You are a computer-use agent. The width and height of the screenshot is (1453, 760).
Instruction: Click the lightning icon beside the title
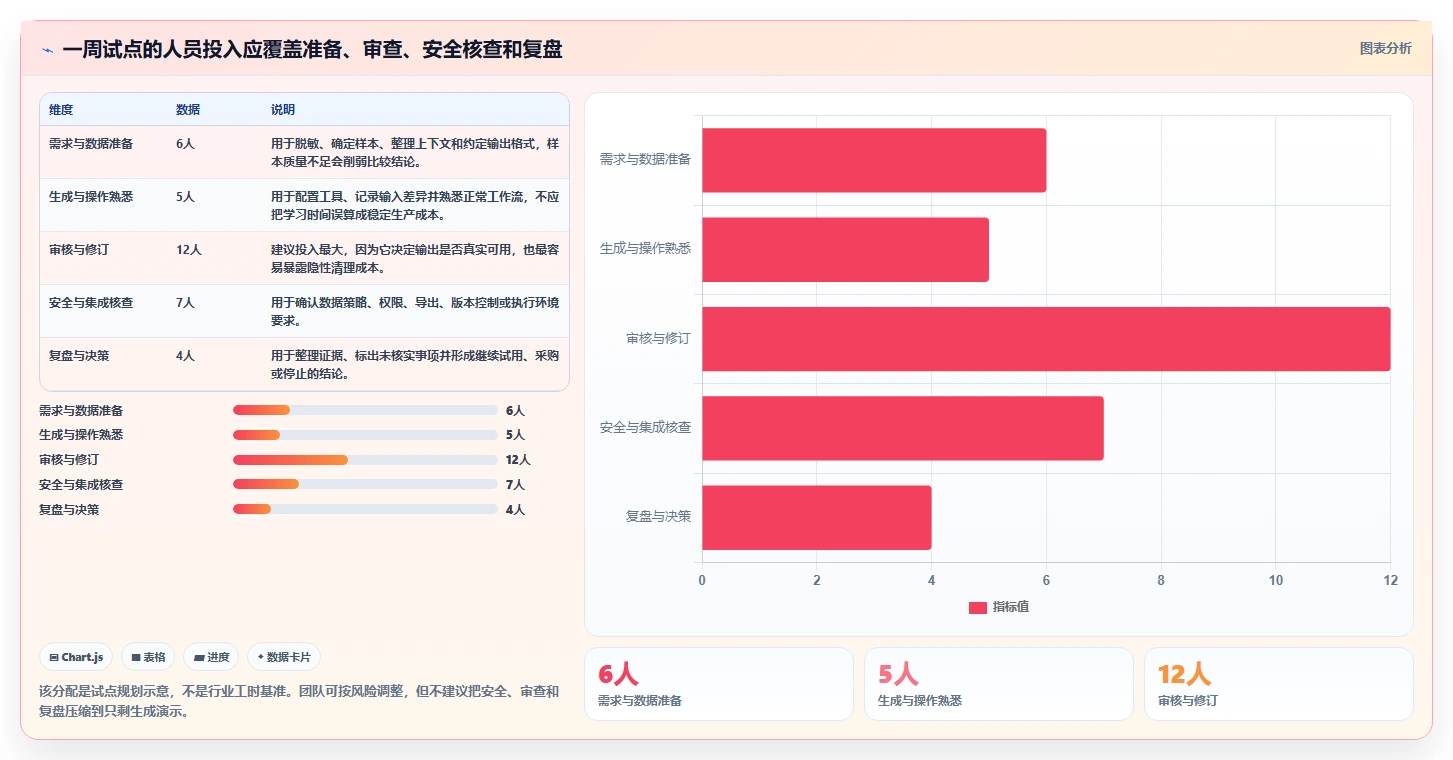(x=47, y=50)
